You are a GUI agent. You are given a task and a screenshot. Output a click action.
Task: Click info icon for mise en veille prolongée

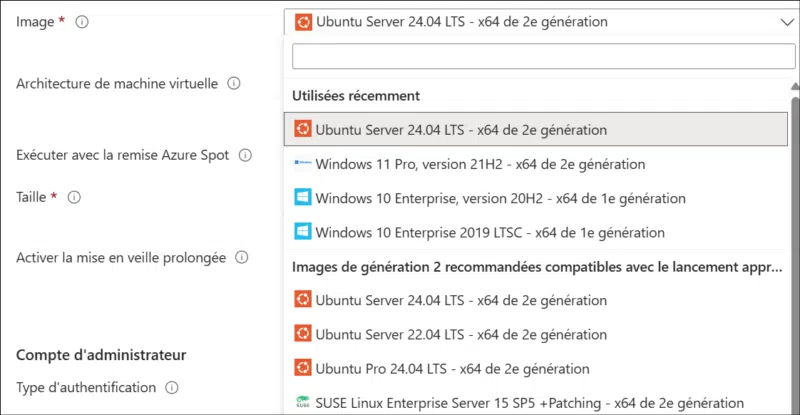tap(241, 257)
